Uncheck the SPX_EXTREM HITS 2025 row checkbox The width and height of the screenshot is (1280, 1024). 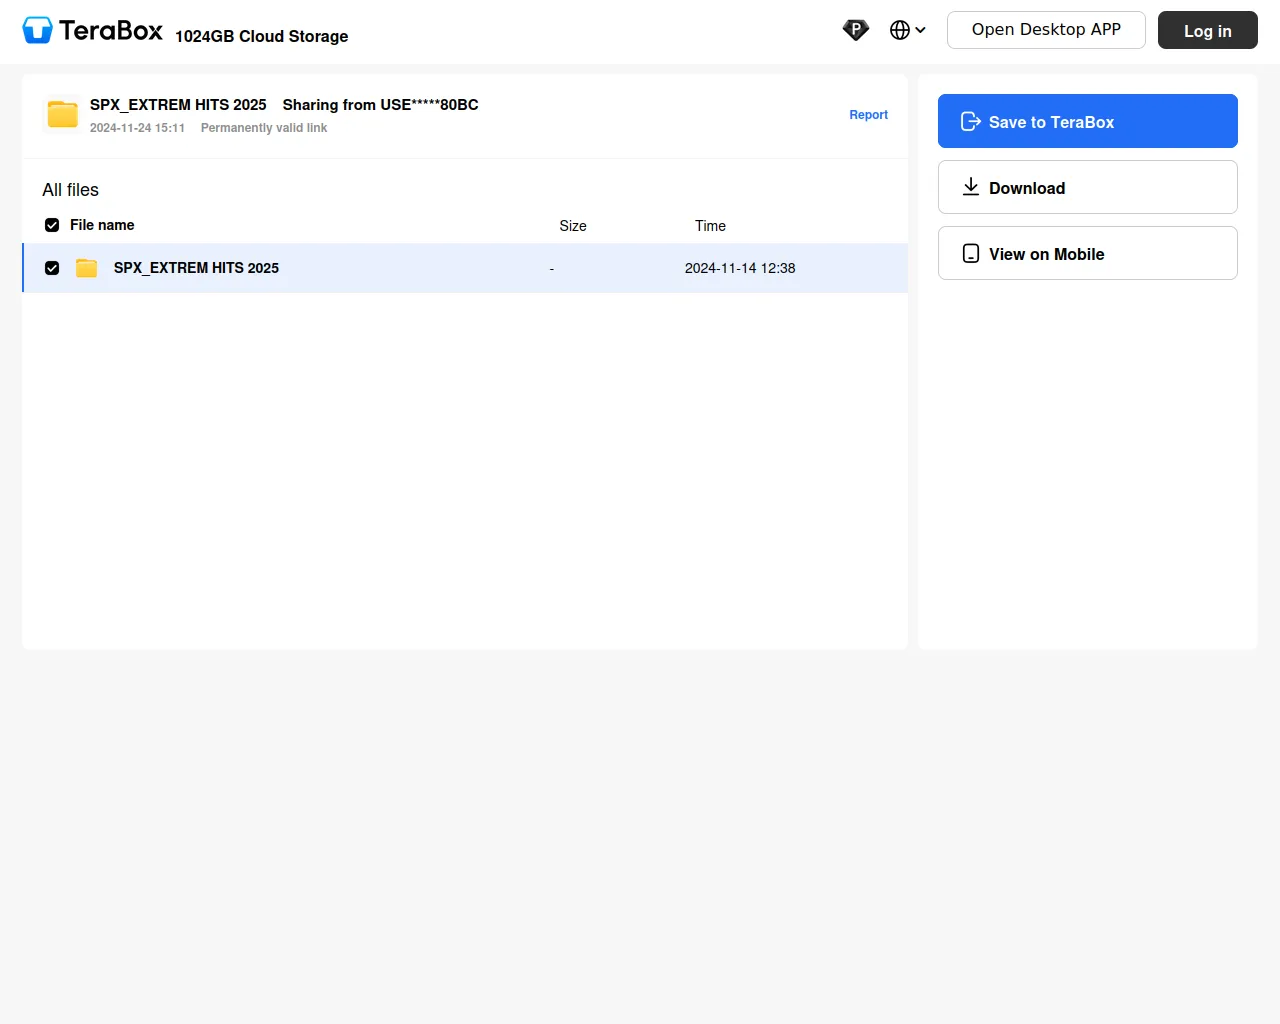[52, 268]
